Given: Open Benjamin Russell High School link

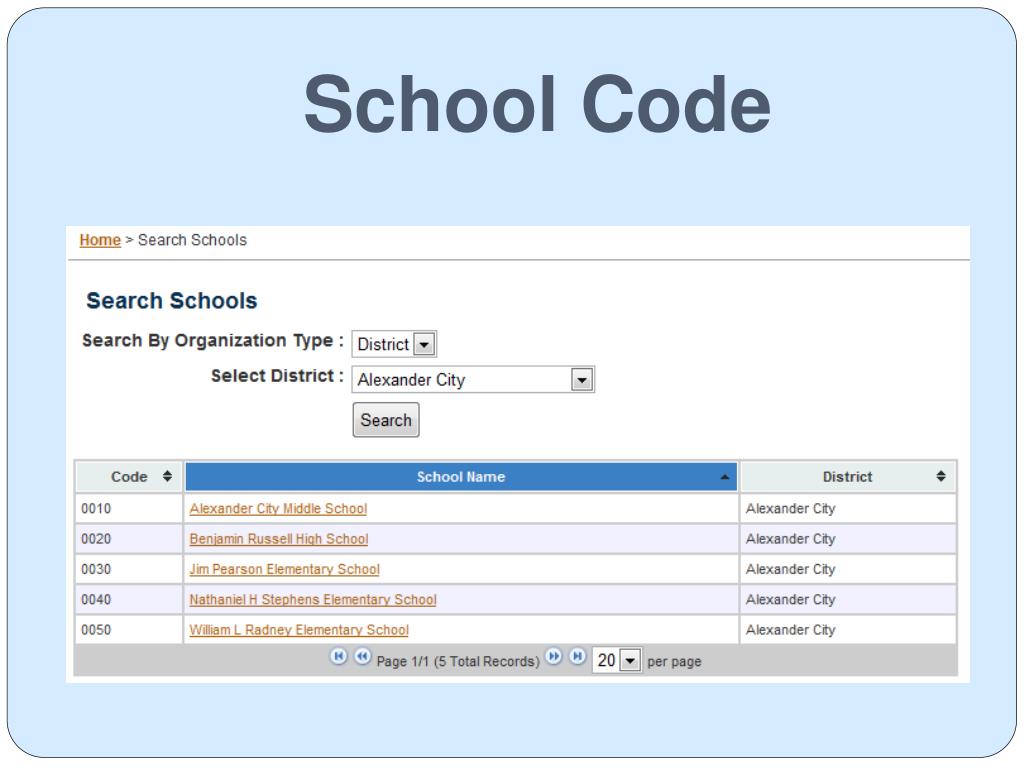Looking at the screenshot, I should tap(279, 539).
